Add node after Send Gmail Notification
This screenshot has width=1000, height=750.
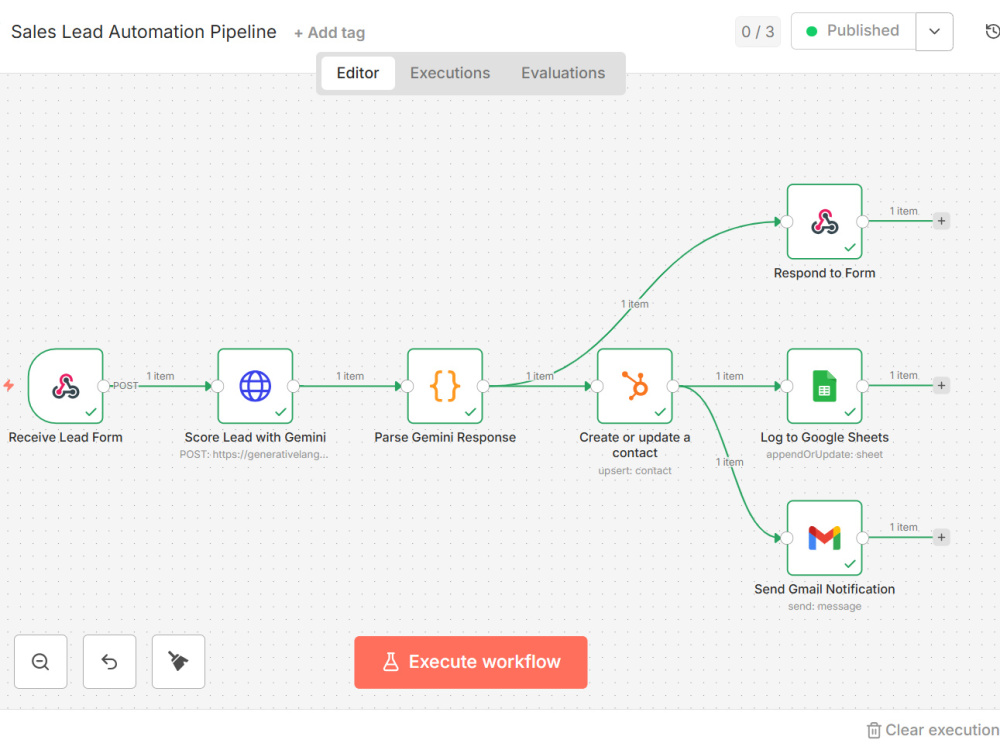941,537
